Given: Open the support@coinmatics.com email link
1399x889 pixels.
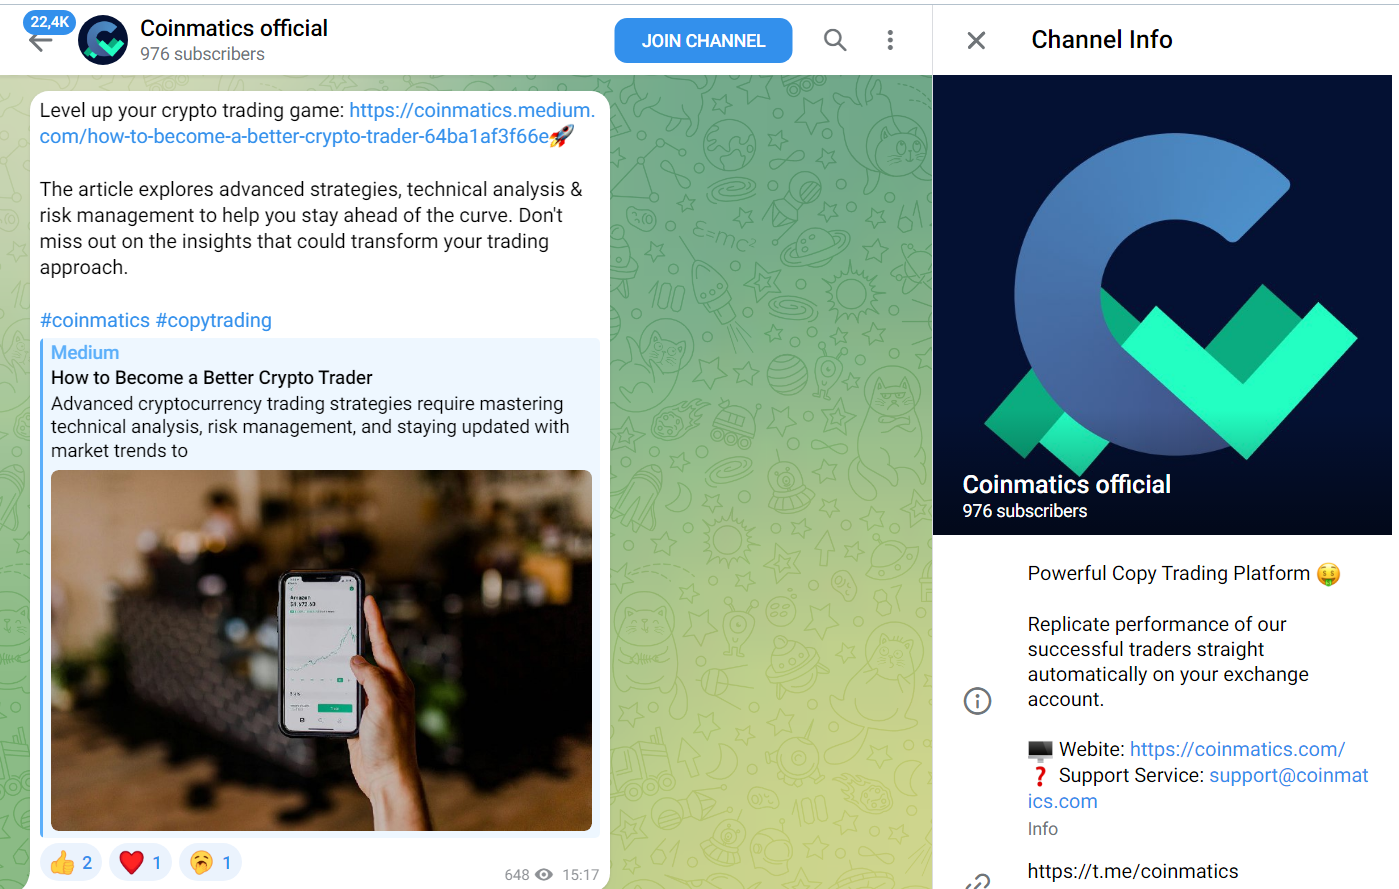Looking at the screenshot, I should click(1198, 788).
